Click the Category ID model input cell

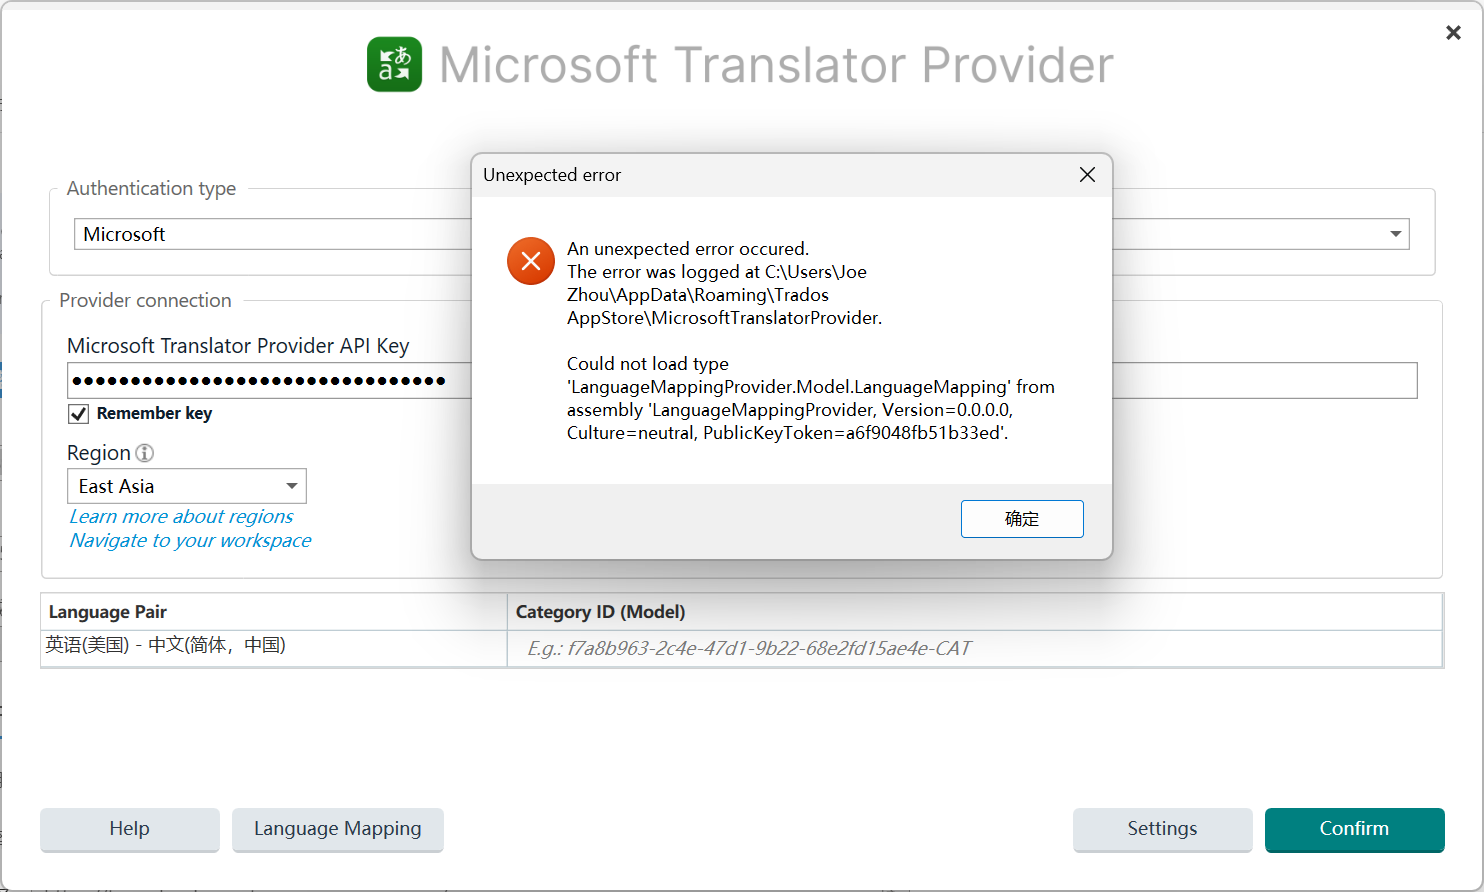(973, 649)
